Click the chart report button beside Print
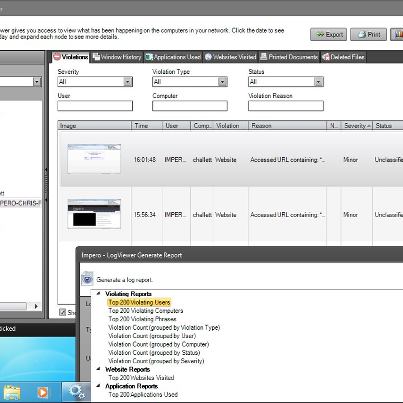Screen dimensions: 403x403 click(x=397, y=34)
